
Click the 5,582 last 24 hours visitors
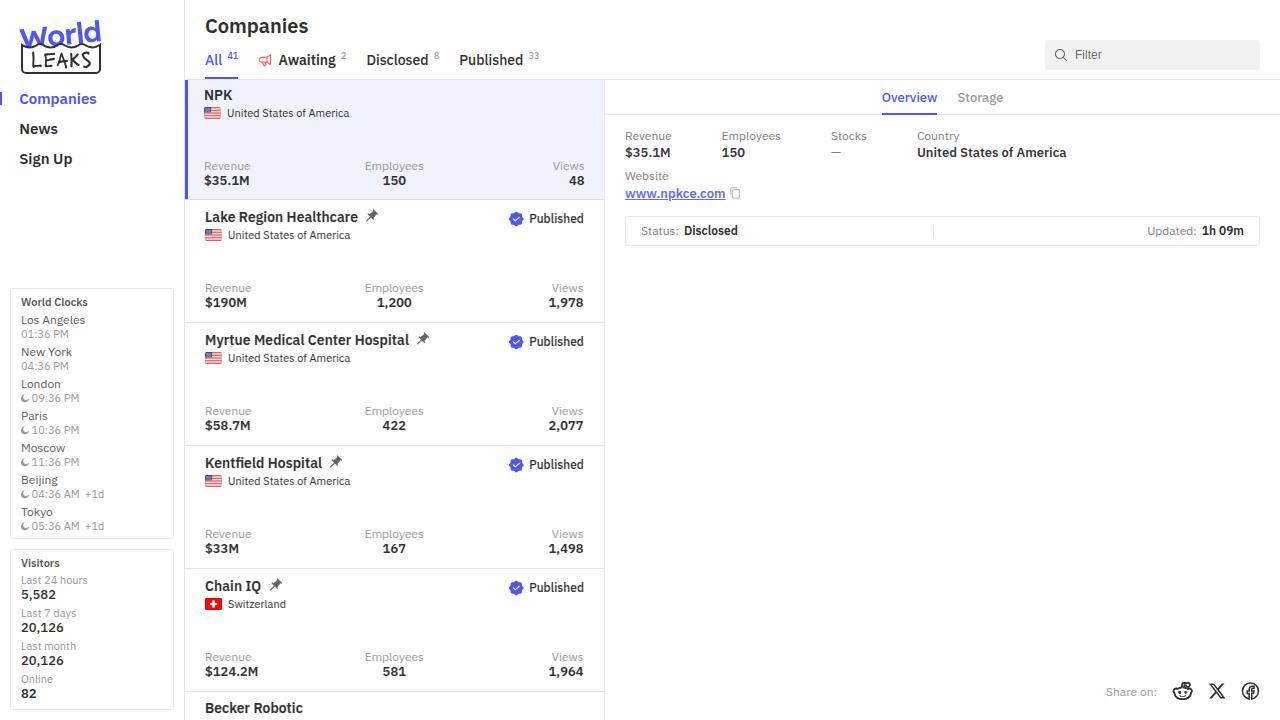coord(39,595)
